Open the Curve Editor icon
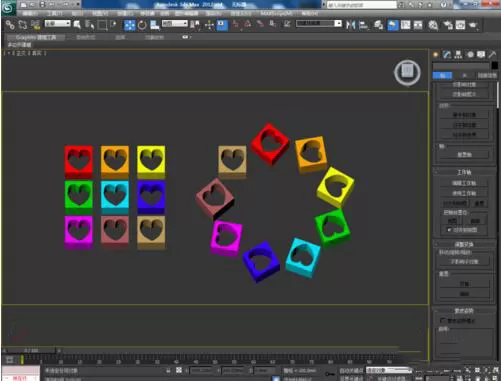 (x=406, y=25)
